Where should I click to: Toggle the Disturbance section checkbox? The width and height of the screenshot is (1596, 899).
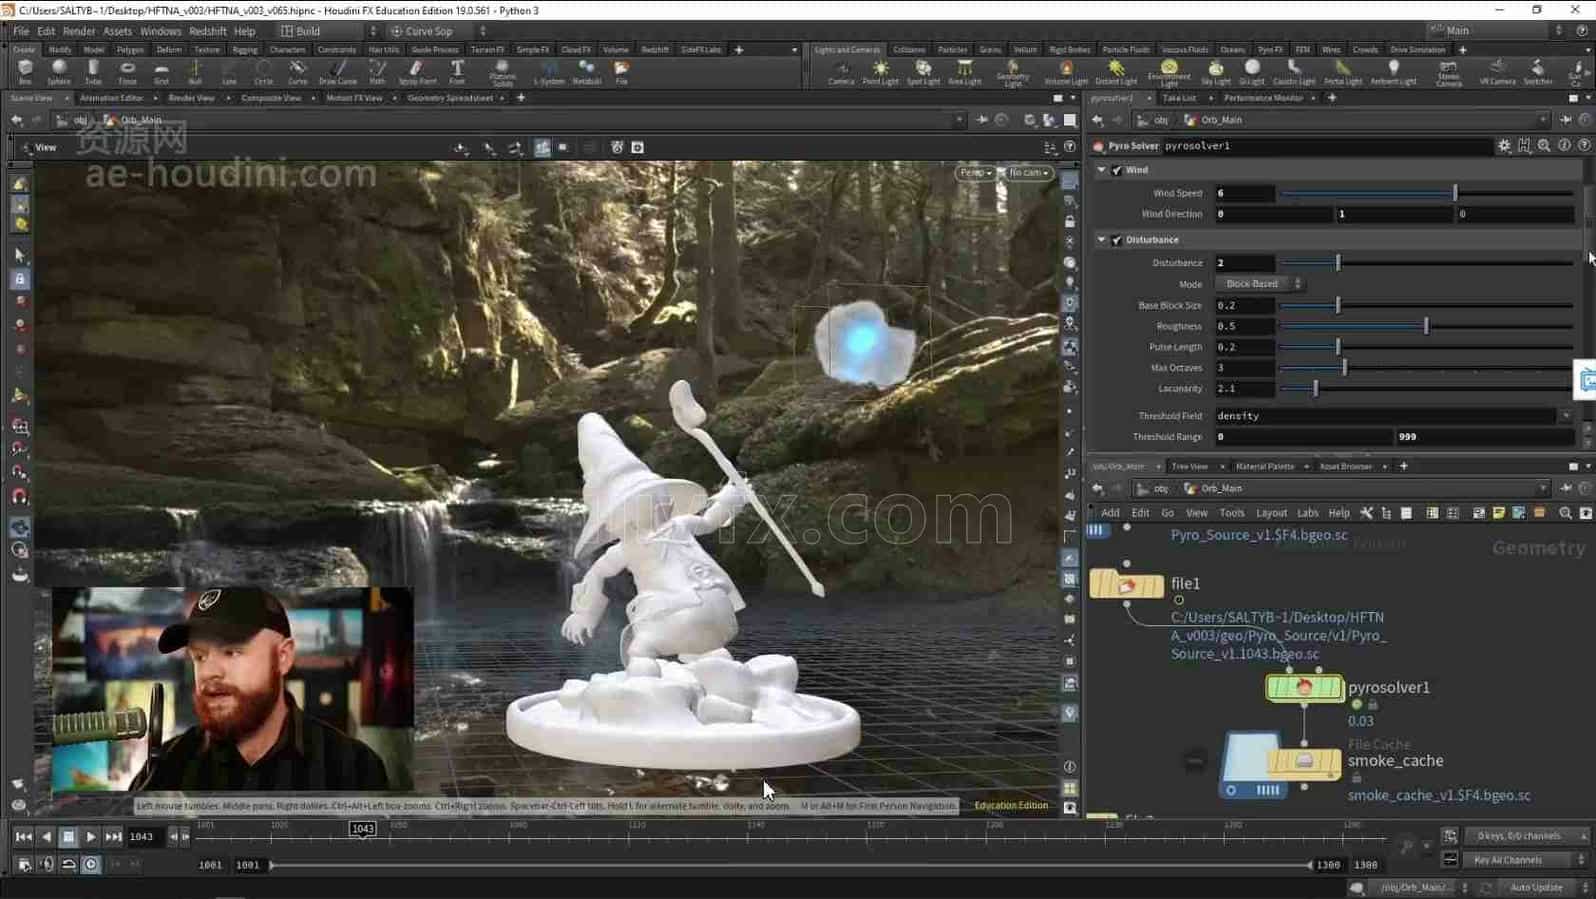(x=1117, y=240)
